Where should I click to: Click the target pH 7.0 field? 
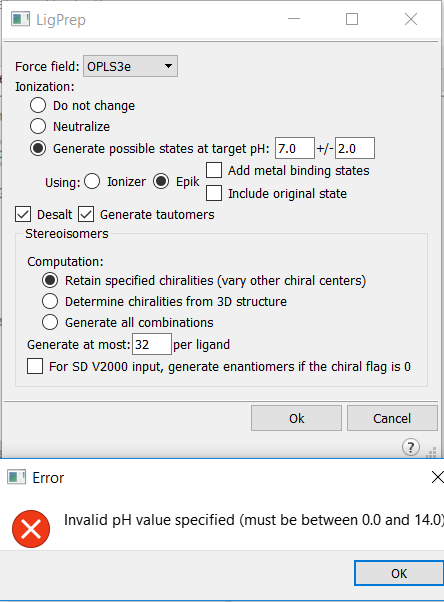pos(295,148)
